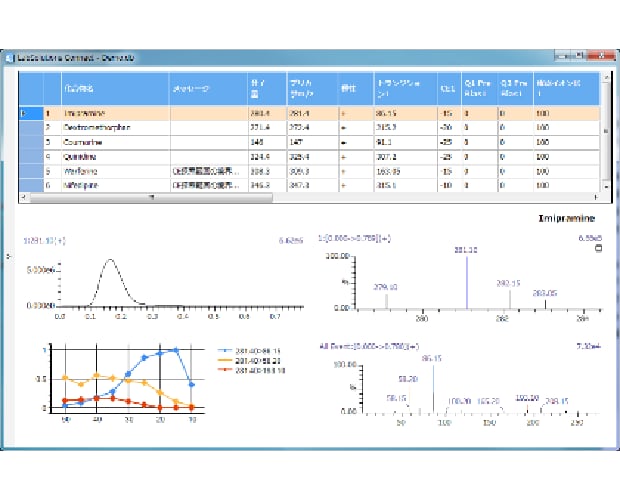The height and width of the screenshot is (500, 620).
Task: Expand the side panel arrow left of the chromatogram
Action: (9, 257)
